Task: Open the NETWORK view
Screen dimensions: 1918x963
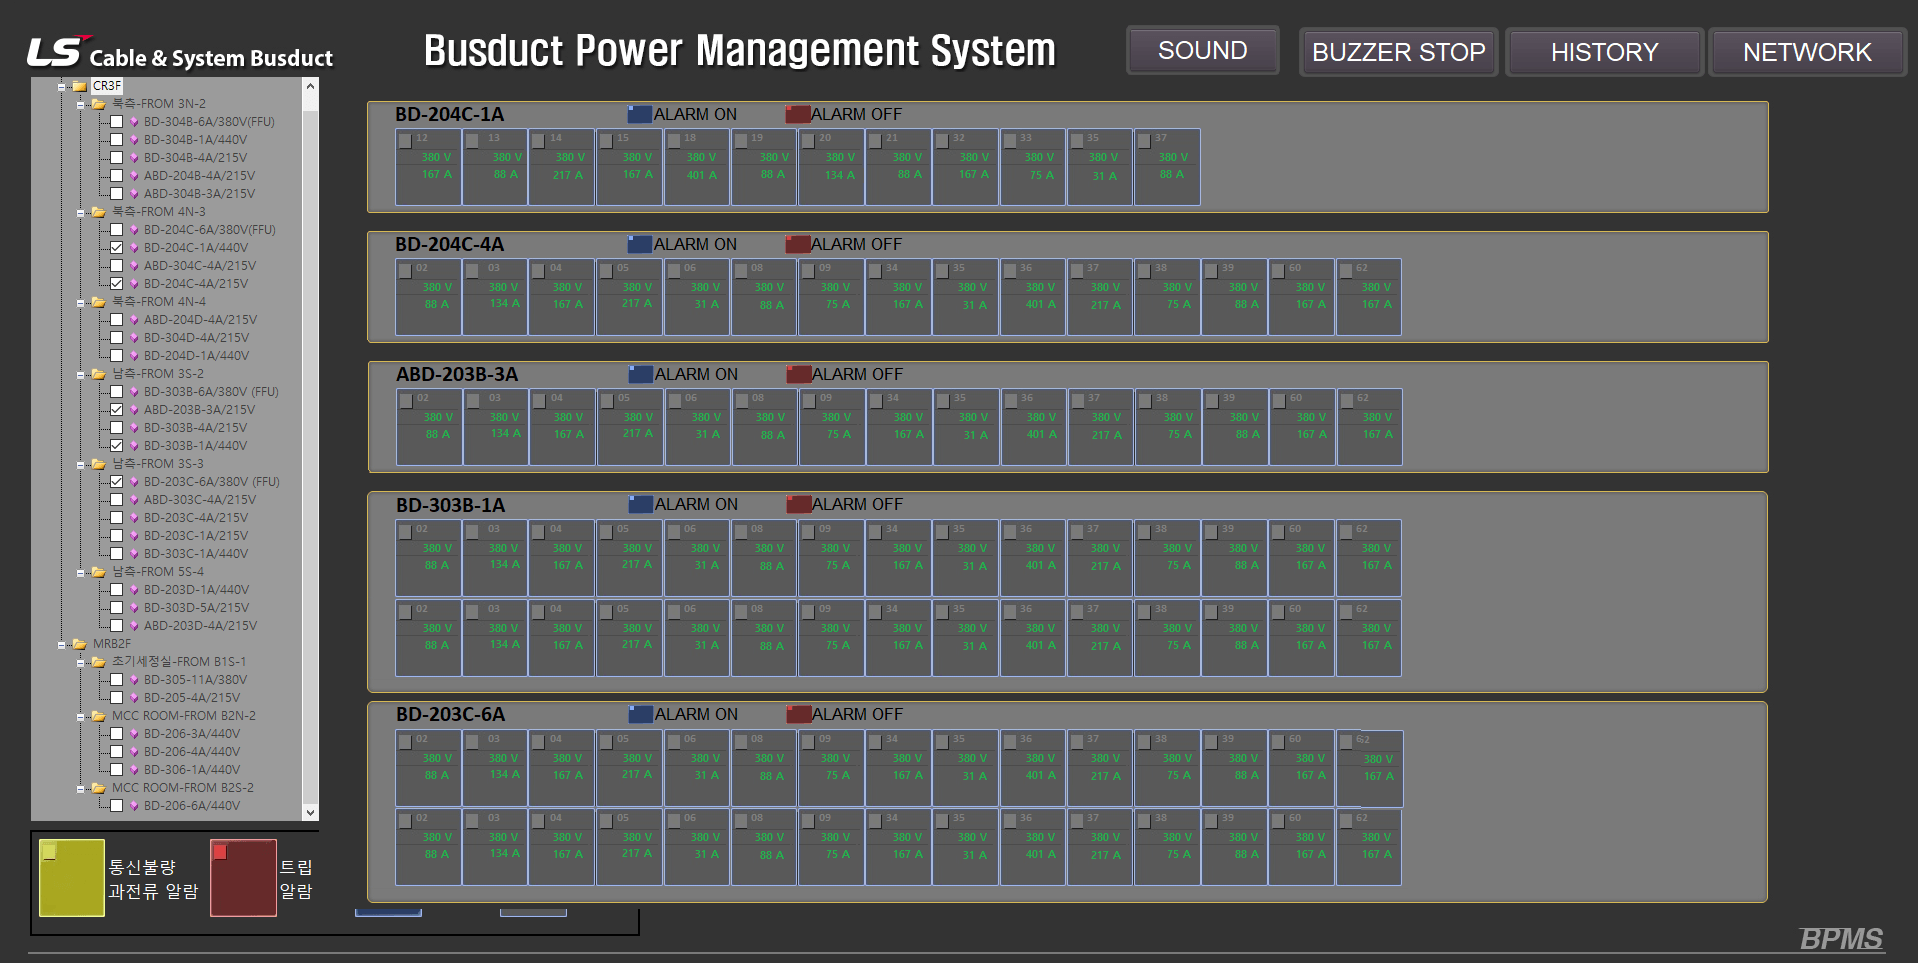Action: point(1806,52)
